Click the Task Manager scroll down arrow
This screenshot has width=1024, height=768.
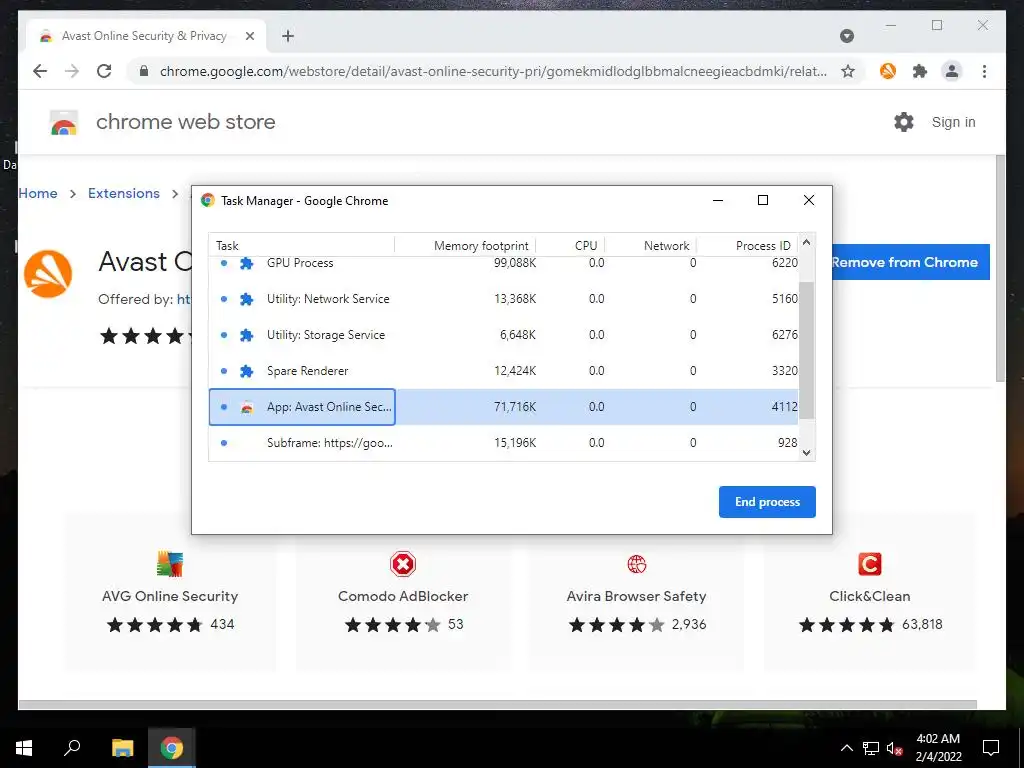pos(807,453)
